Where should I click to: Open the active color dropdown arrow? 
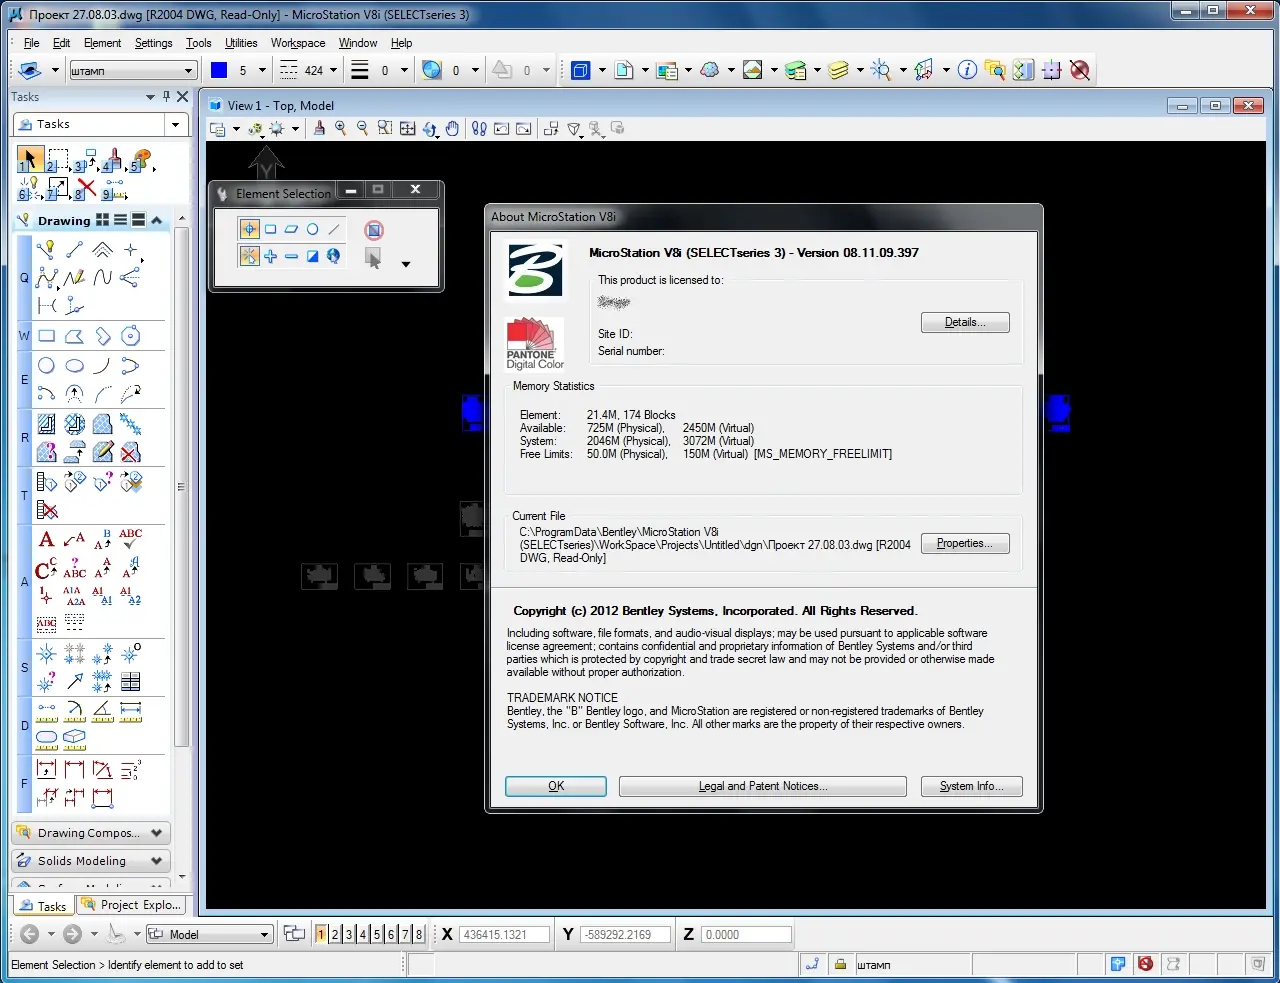[262, 71]
